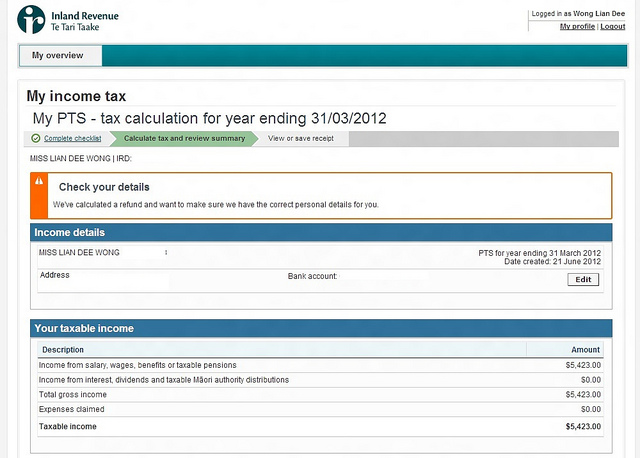Viewport: 640px width, 458px height.
Task: Go to the View or save receipt step
Action: 300,138
